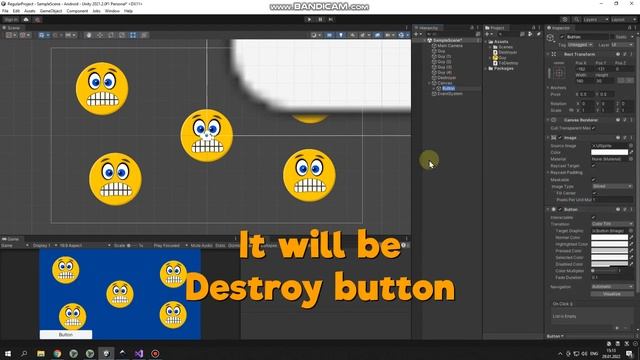Toggle the Fill Center checkbox
Screen dimensions: 640x360
point(595,193)
